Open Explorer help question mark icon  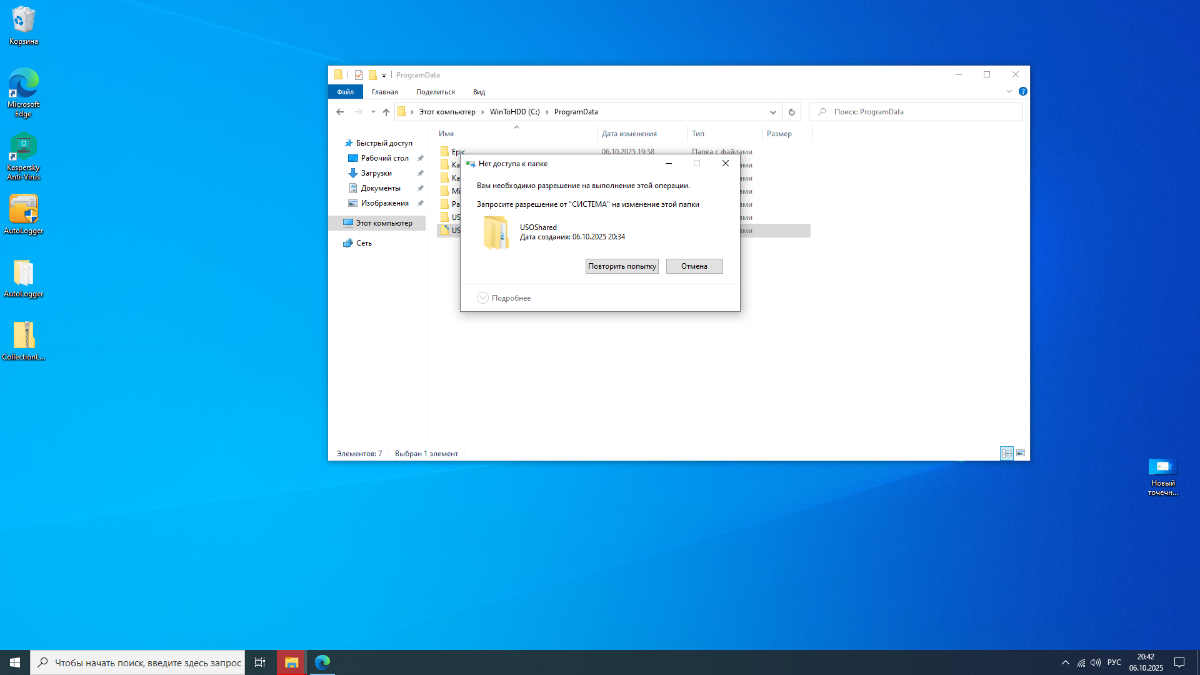tap(1023, 91)
